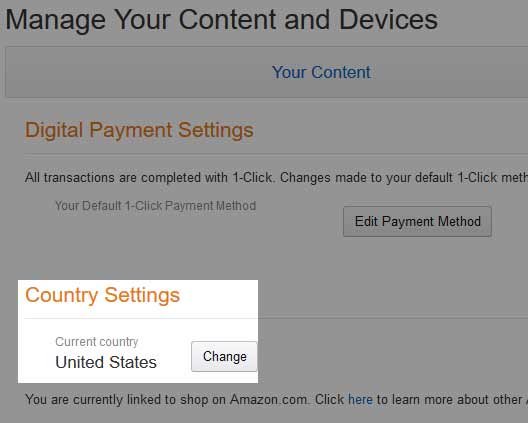Select the Digital Payment Settings heading

click(139, 131)
